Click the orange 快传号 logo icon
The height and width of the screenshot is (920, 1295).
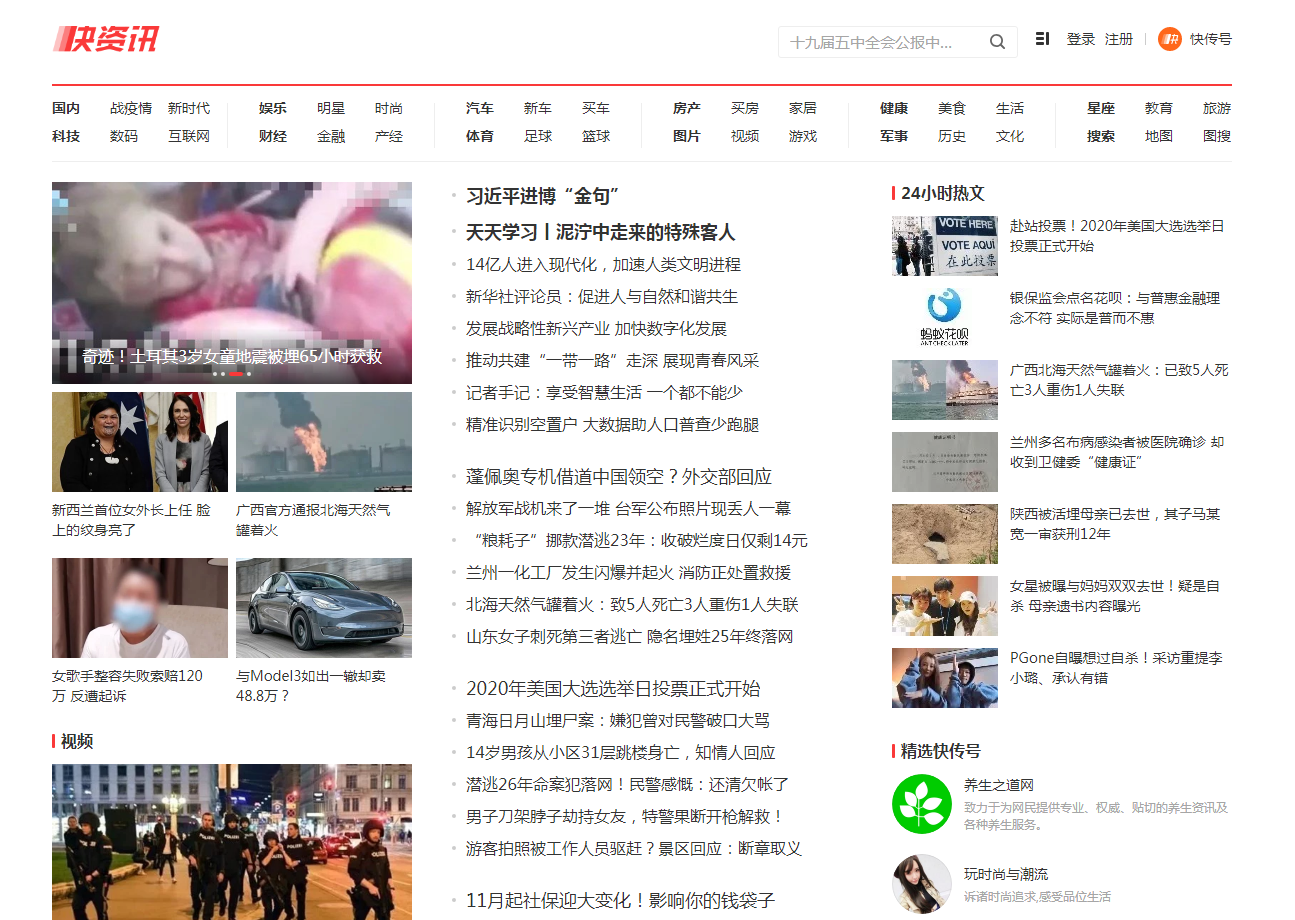click(x=1169, y=39)
